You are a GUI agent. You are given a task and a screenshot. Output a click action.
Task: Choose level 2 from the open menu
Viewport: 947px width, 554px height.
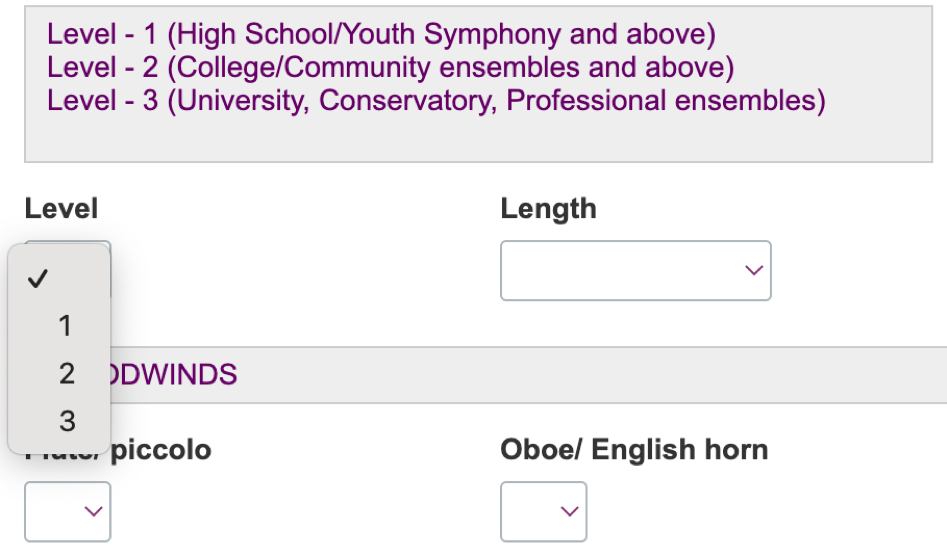[66, 374]
